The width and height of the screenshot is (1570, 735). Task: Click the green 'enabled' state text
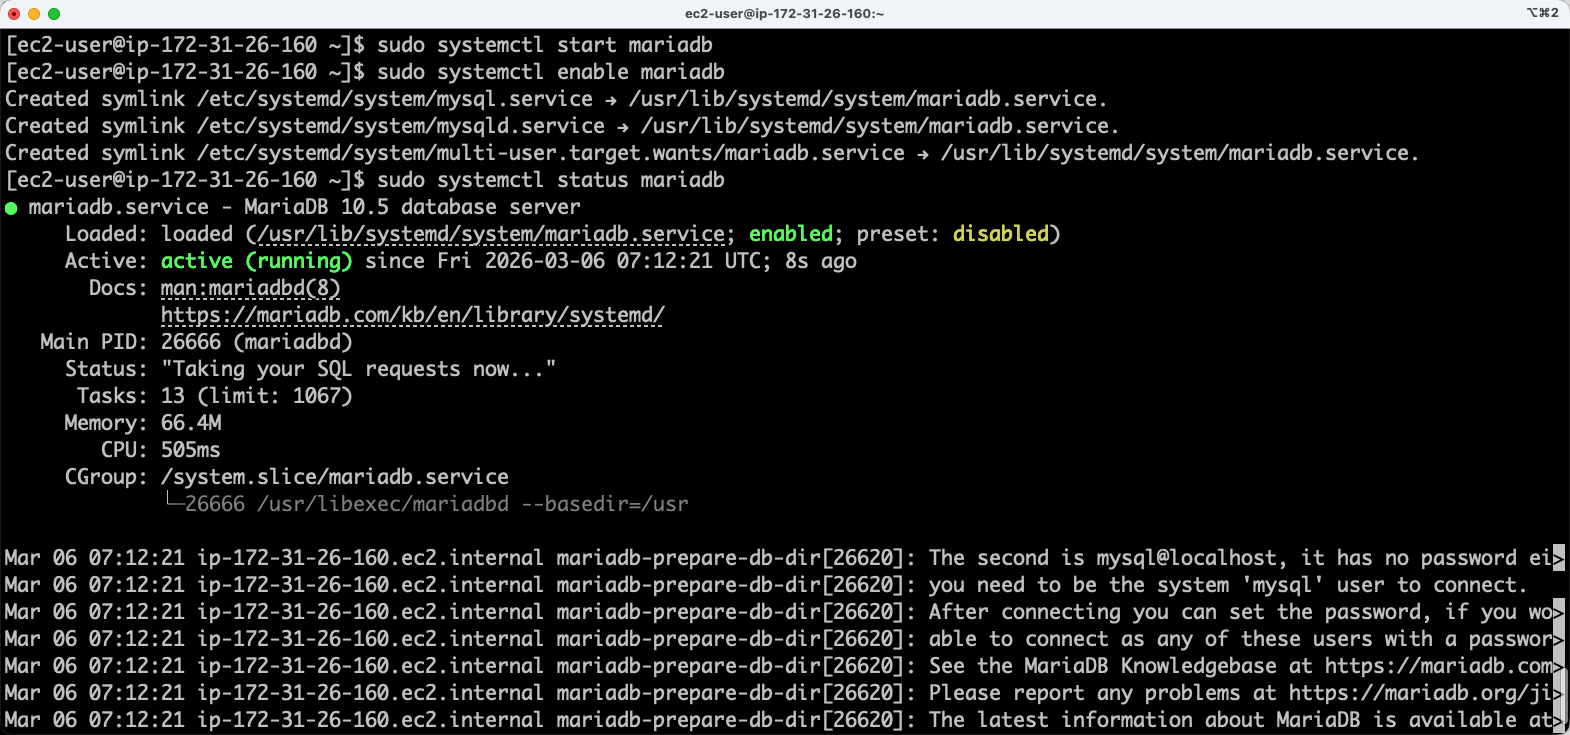tap(790, 234)
